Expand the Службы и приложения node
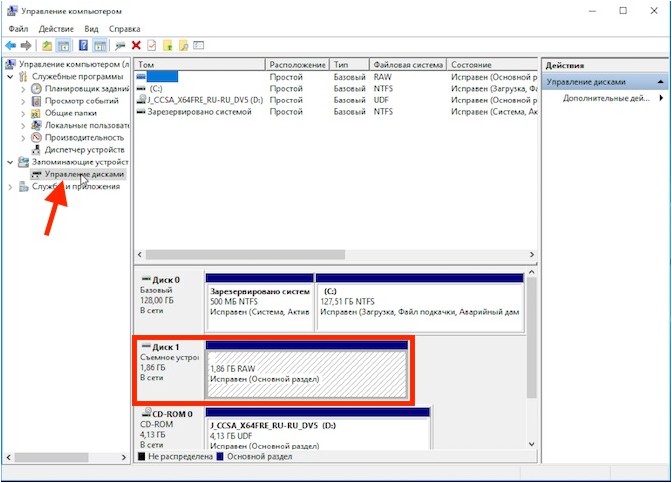672x483 pixels. [10, 187]
